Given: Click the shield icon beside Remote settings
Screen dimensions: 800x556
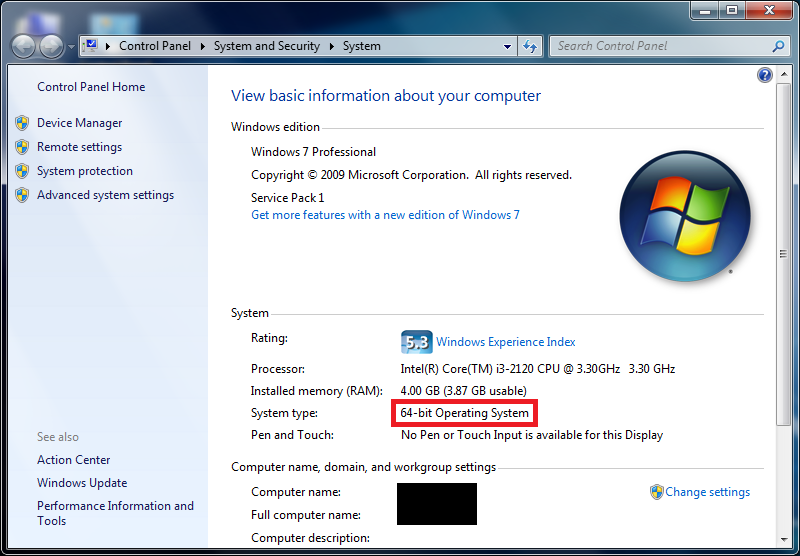Looking at the screenshot, I should 22,147.
